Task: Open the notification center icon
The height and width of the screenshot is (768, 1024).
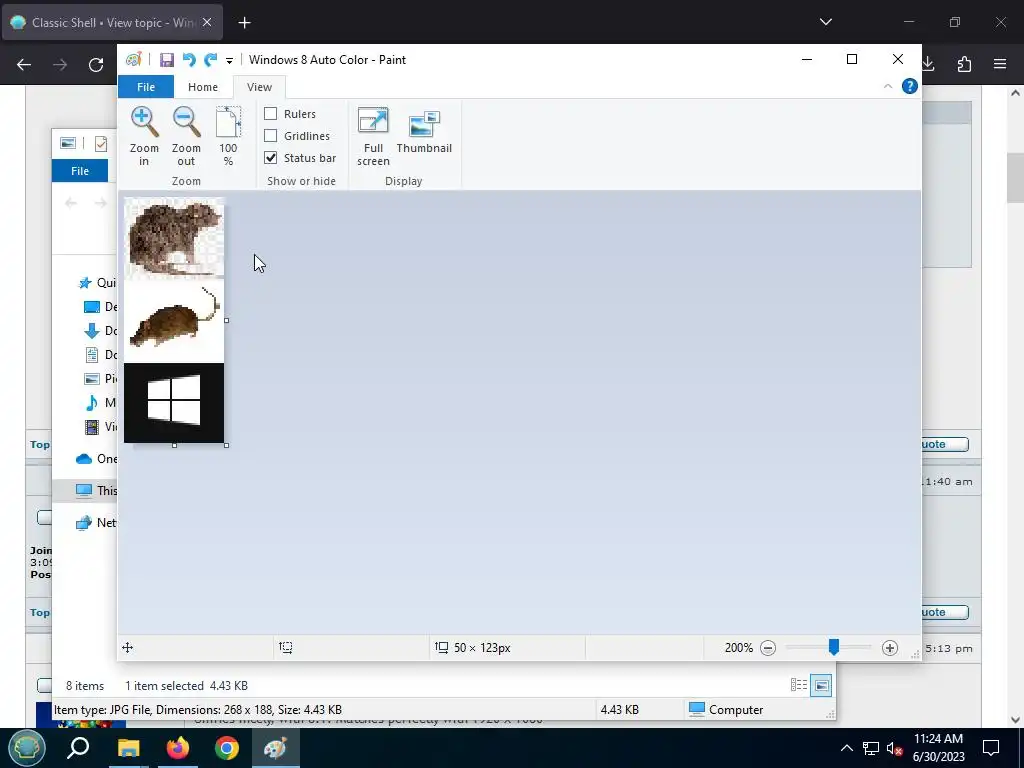Action: (x=991, y=748)
